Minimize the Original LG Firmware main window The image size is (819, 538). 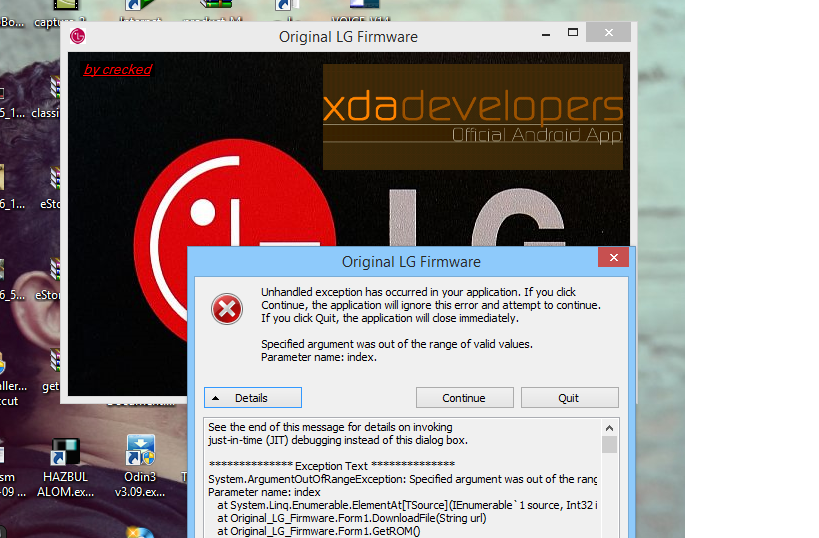[x=546, y=33]
